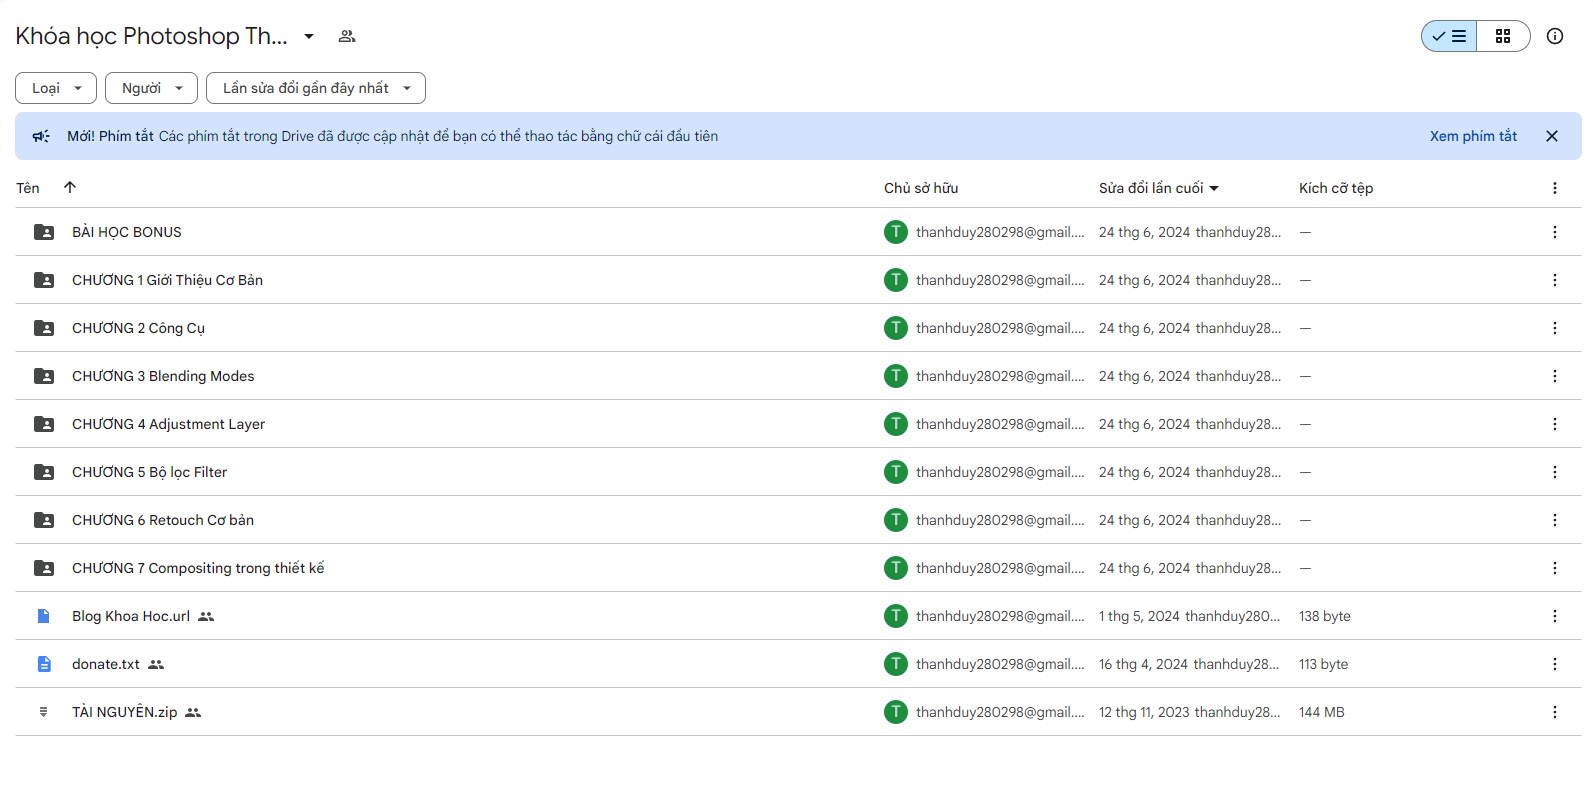Select 'CHƯƠNG 1 Giới Thiệu Cơ Bản' folder
Image resolution: width=1593 pixels, height=788 pixels.
pos(167,280)
